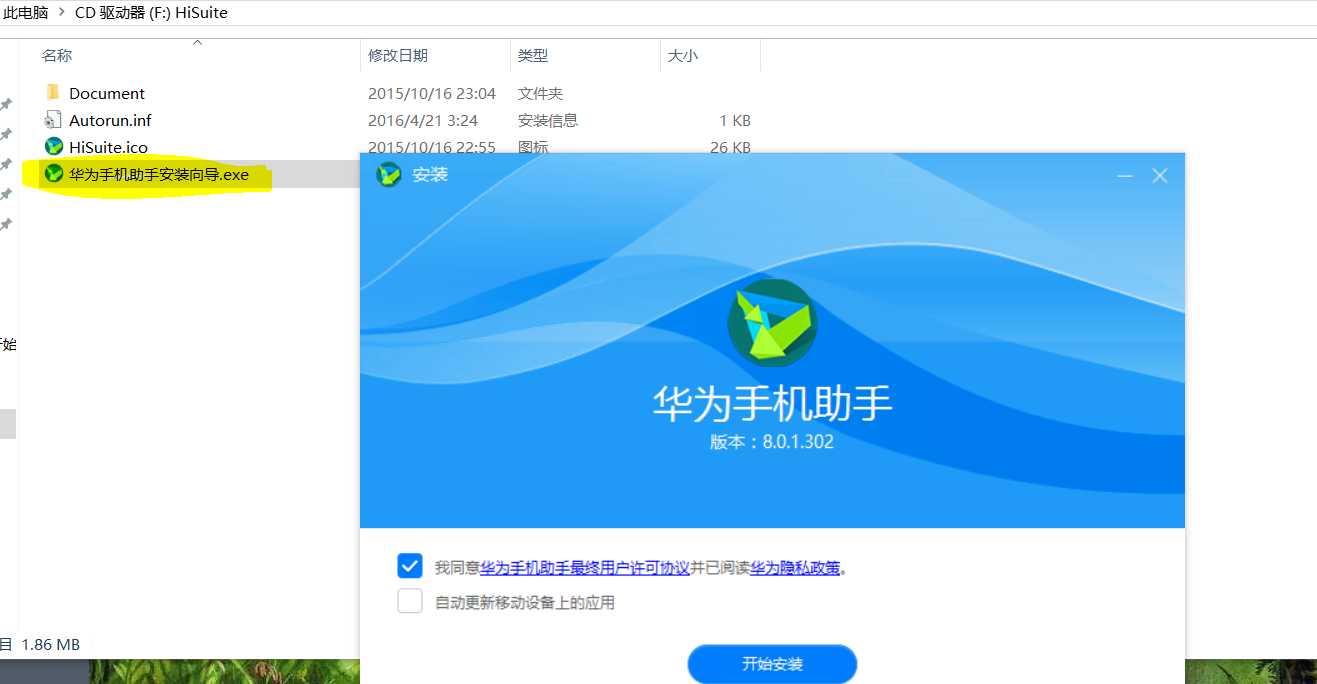Click the 26 KB size cell
This screenshot has height=684, width=1317.
coord(730,147)
